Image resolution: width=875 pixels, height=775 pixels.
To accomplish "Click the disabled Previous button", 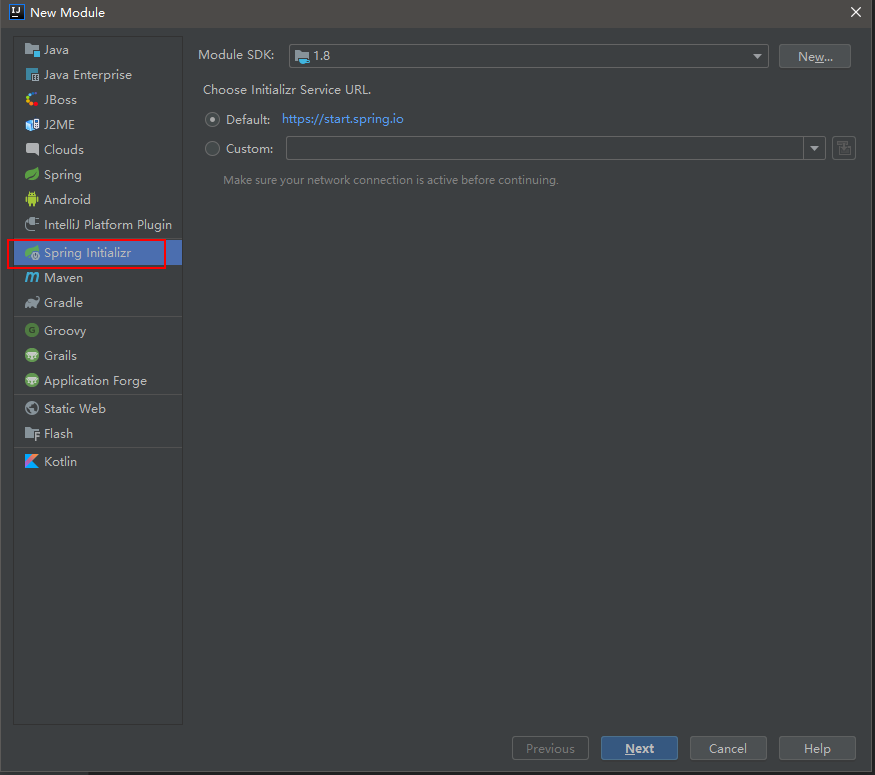I will point(550,748).
